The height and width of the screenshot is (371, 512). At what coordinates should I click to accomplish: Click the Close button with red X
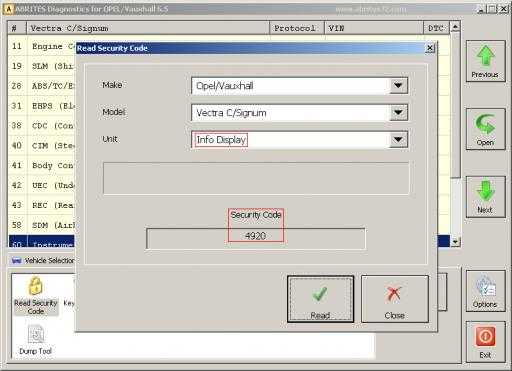point(395,299)
